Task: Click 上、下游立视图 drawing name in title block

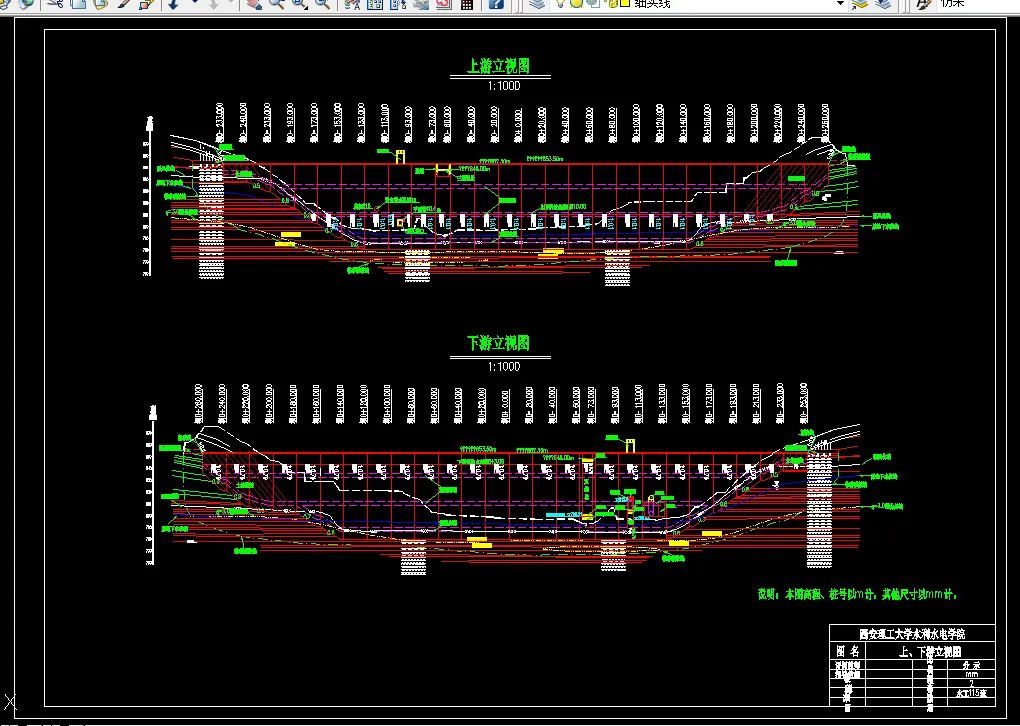Action: click(930, 651)
